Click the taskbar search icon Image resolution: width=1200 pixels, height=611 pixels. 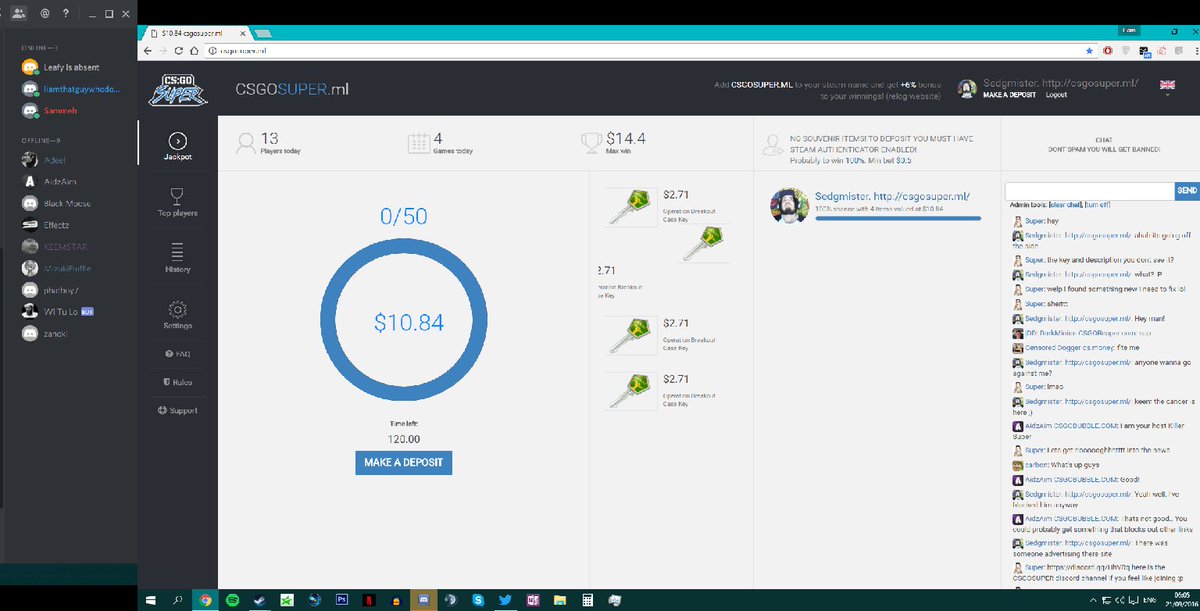(178, 600)
